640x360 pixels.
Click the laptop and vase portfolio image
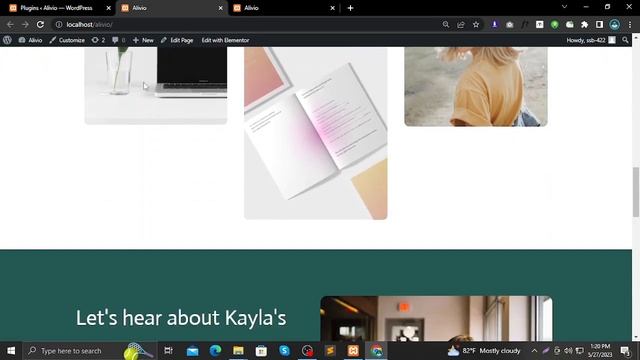156,85
